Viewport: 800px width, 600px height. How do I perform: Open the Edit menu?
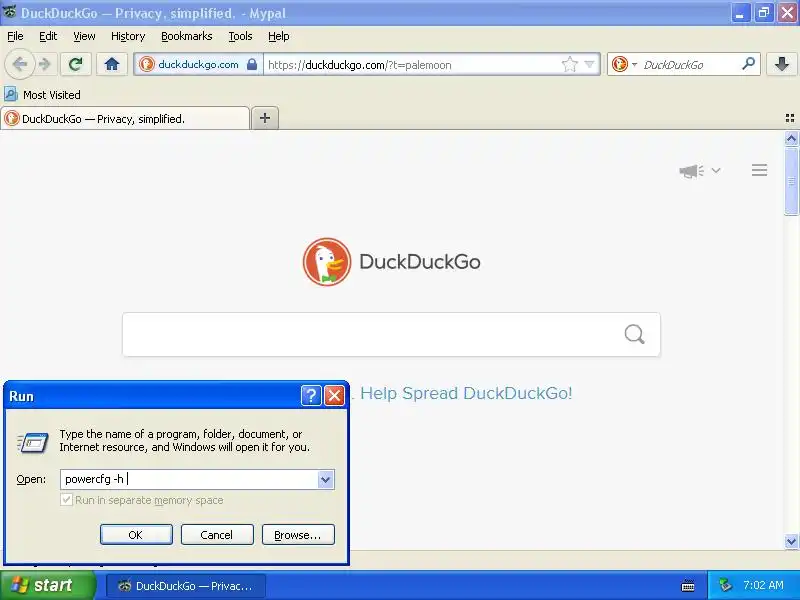tap(48, 36)
